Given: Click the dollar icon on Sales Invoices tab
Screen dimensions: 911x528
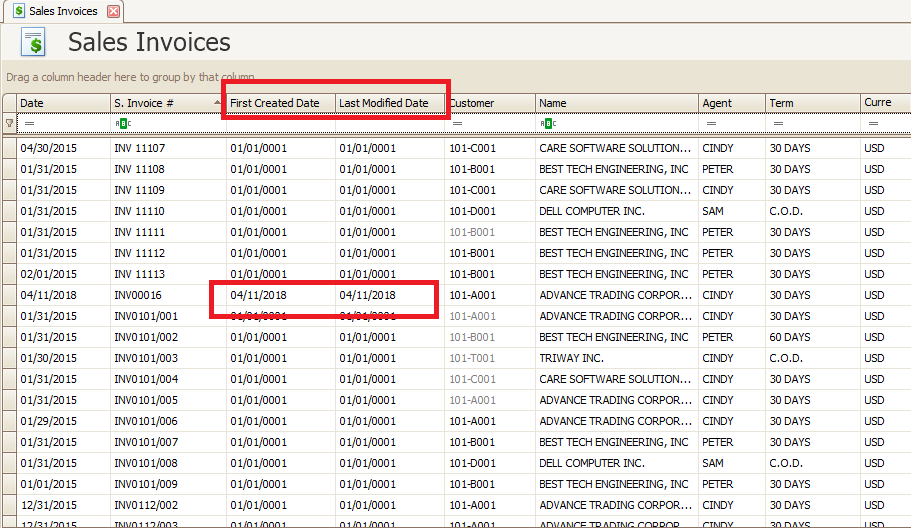Looking at the screenshot, I should [x=19, y=11].
